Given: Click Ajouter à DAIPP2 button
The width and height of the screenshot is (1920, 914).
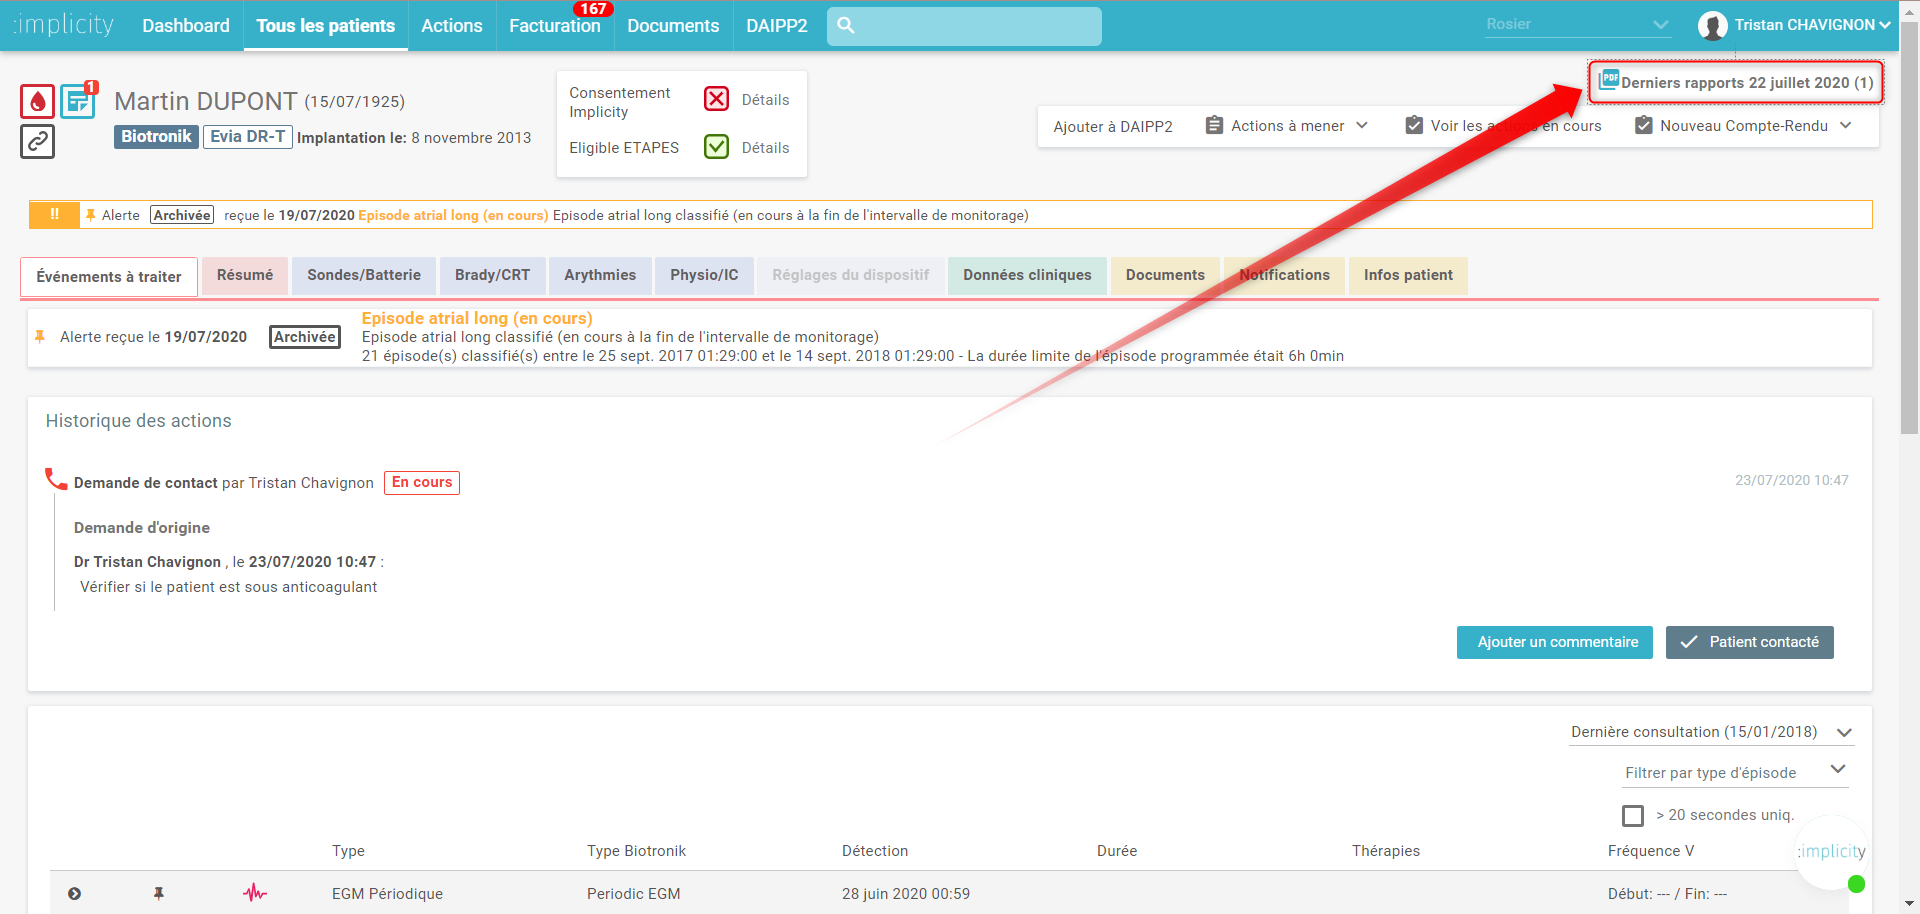Looking at the screenshot, I should coord(1113,126).
